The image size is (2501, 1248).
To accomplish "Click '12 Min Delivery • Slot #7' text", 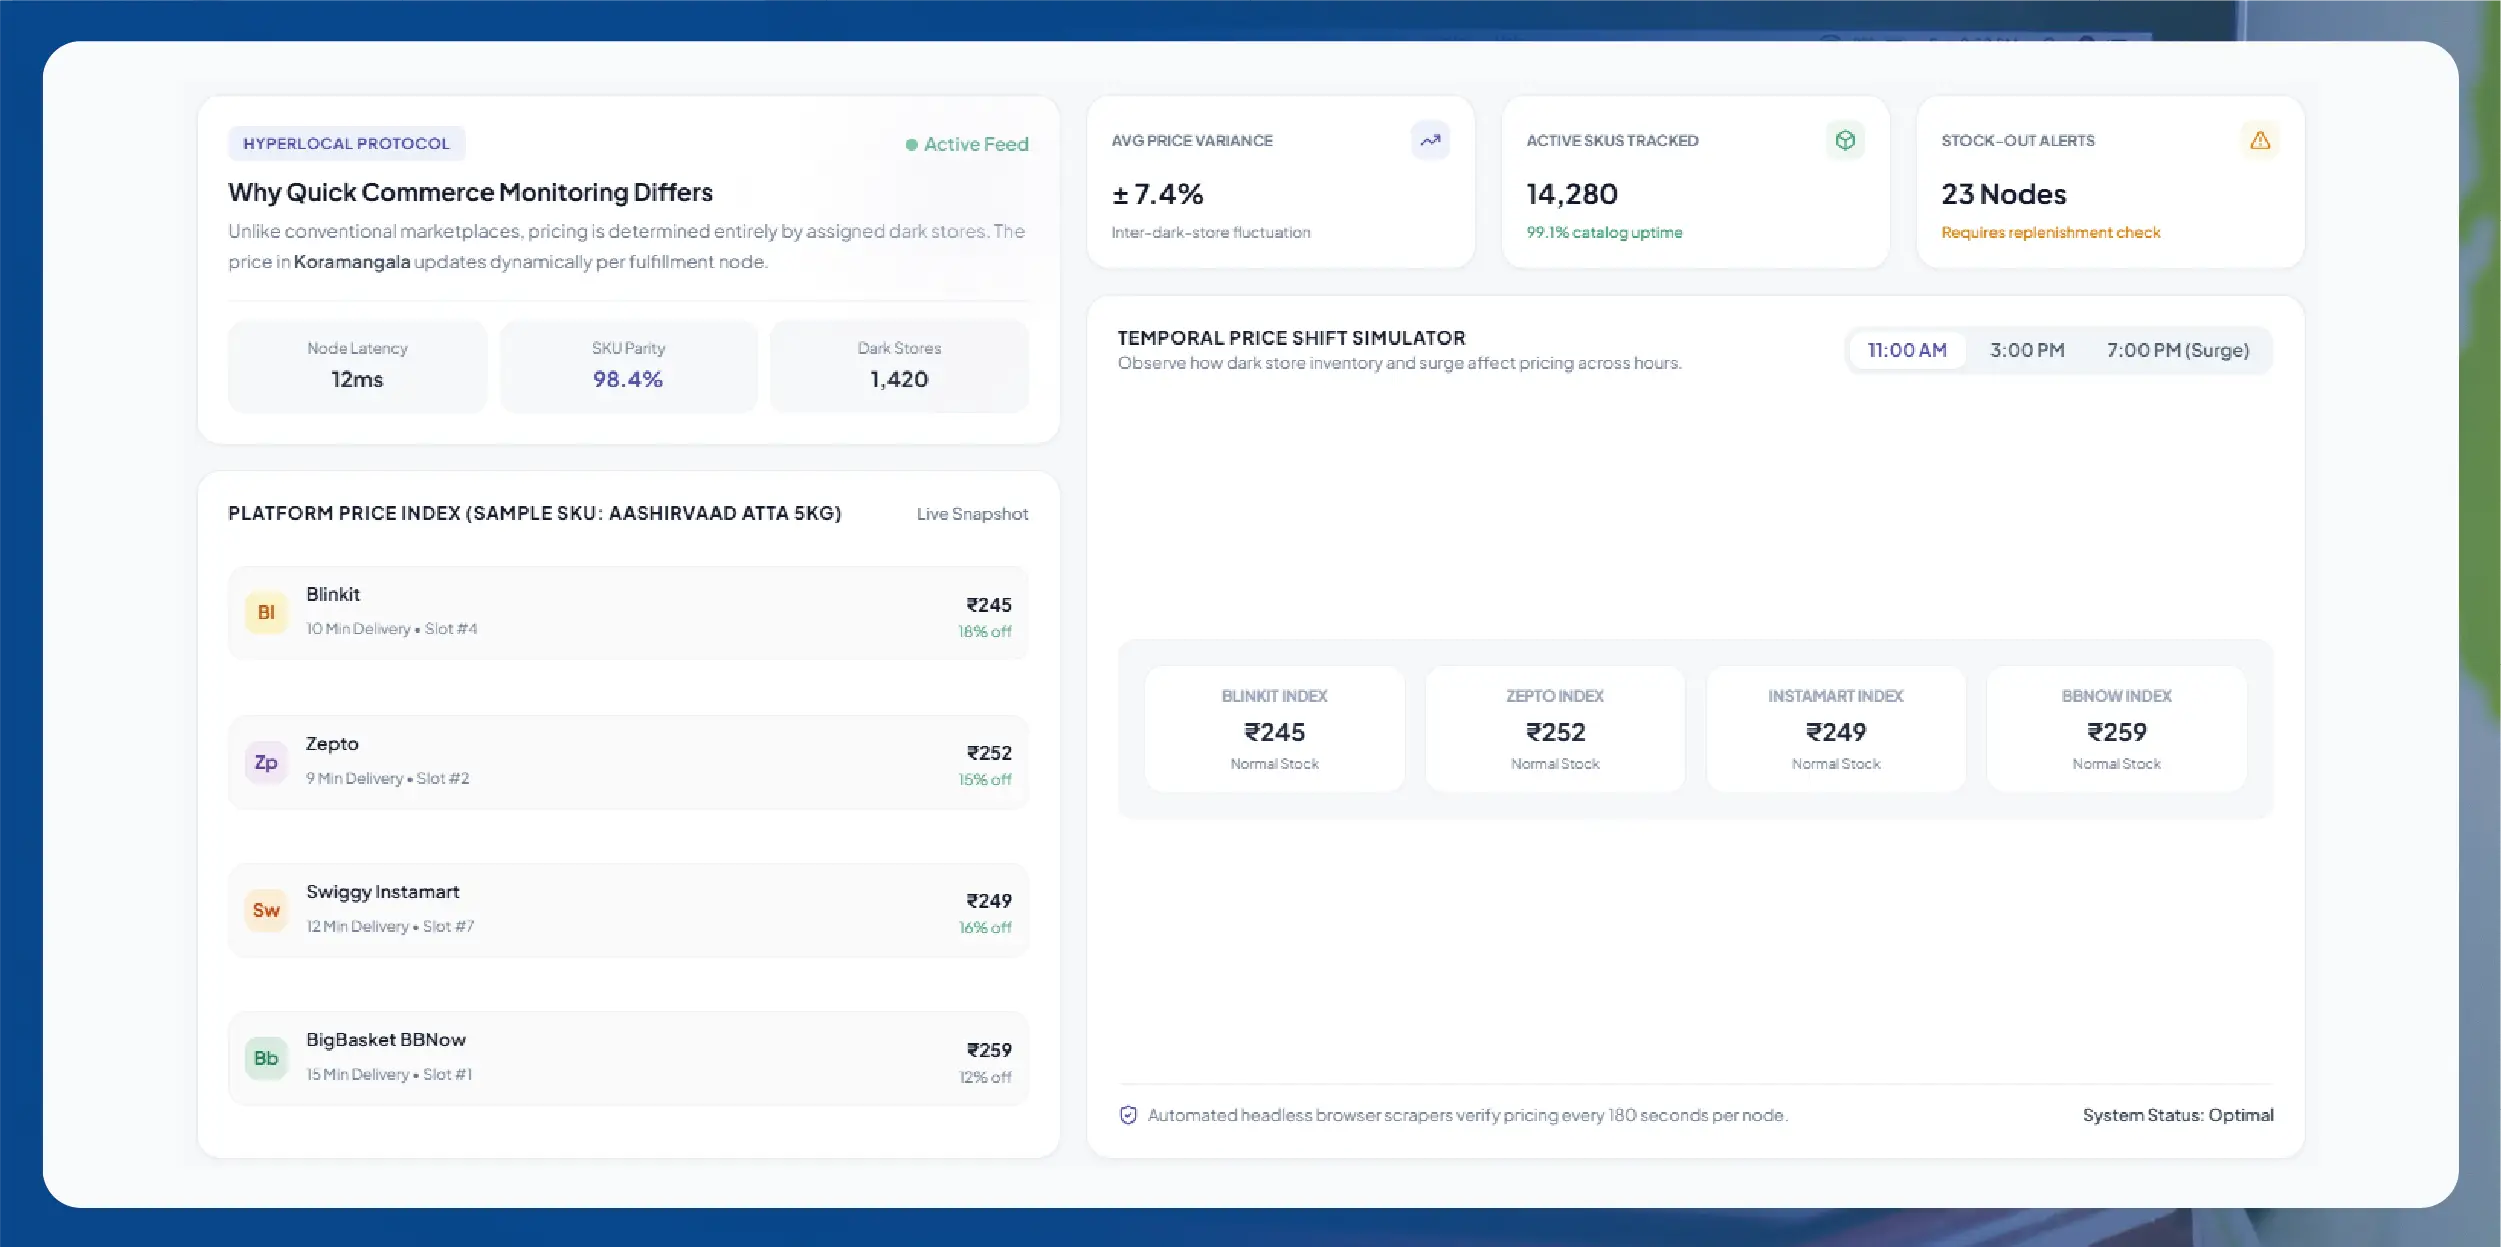I will [x=390, y=927].
